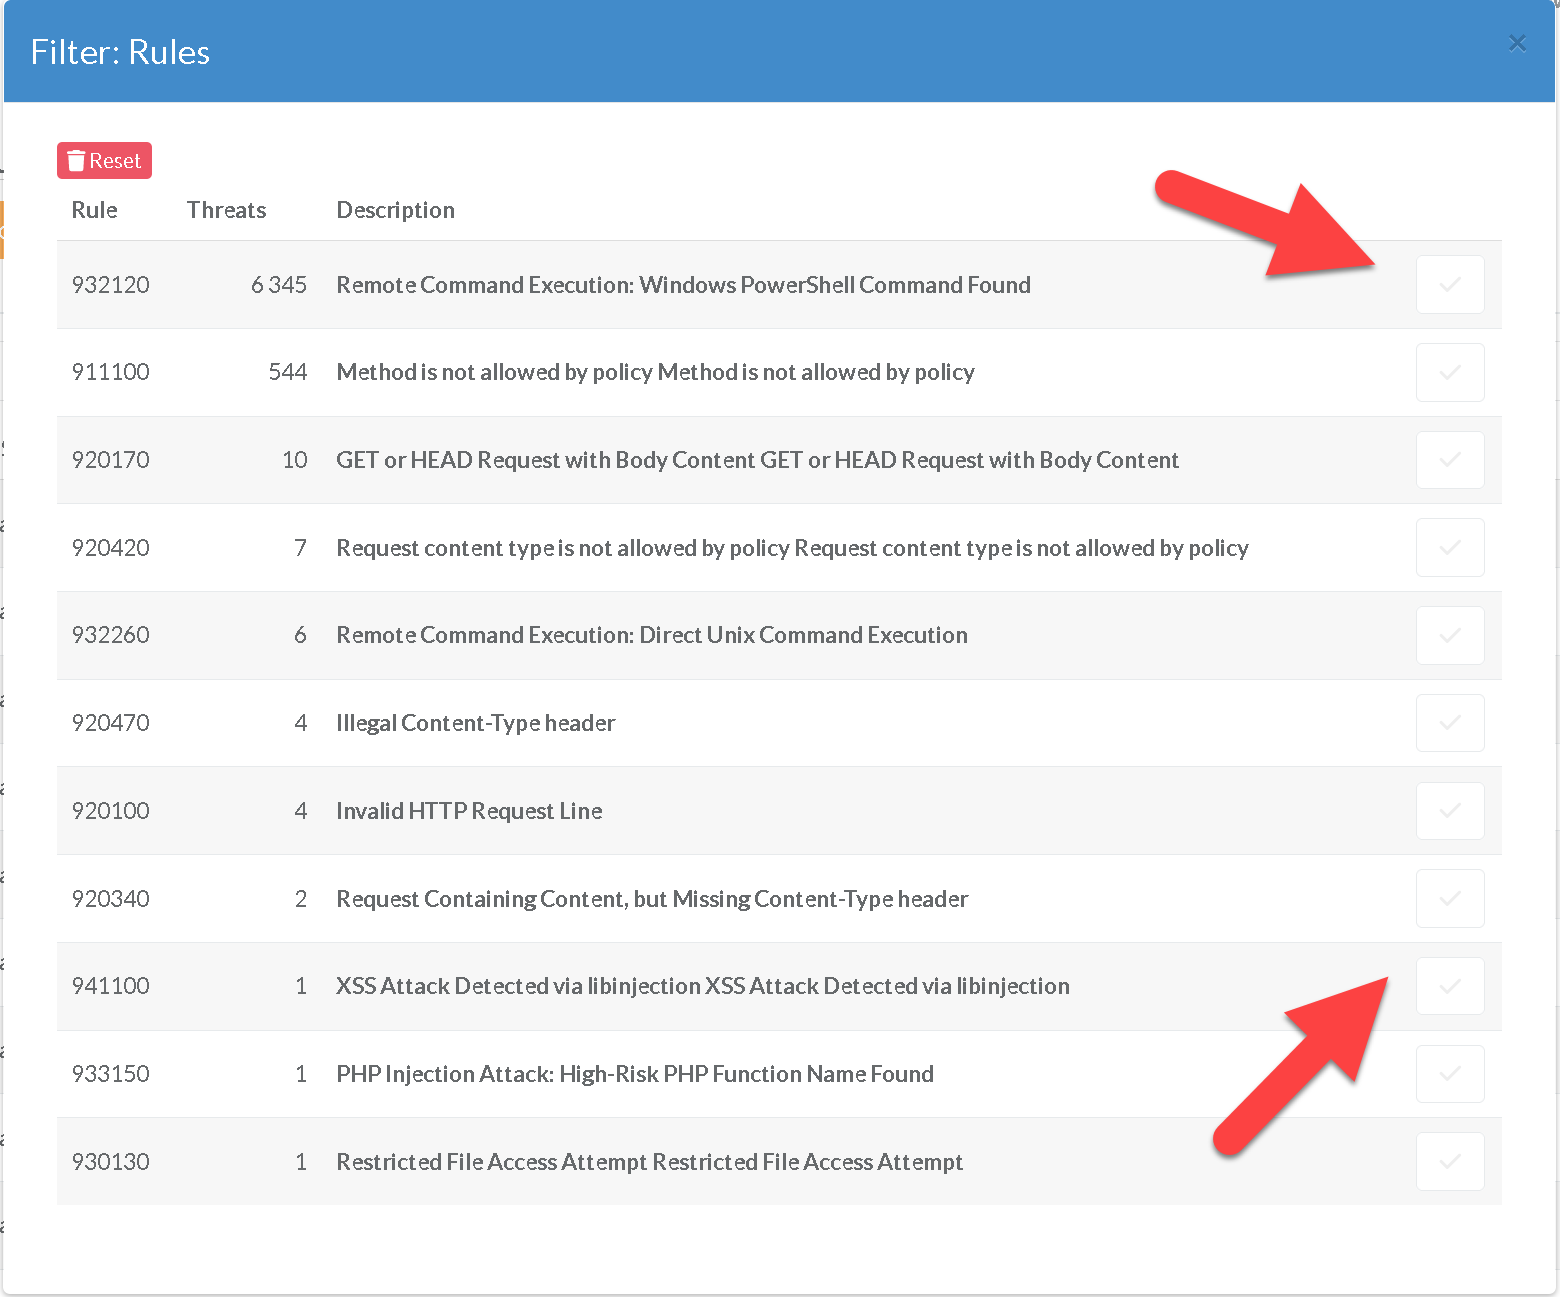
Task: Toggle PHP Injection Attack rule checkbox
Action: click(x=1449, y=1074)
